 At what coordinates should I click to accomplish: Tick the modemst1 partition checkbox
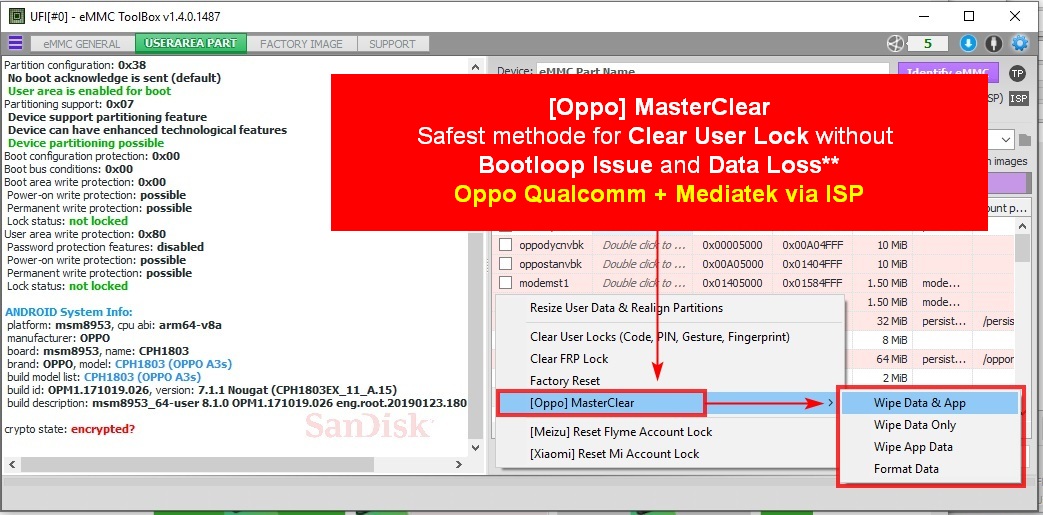(x=506, y=283)
